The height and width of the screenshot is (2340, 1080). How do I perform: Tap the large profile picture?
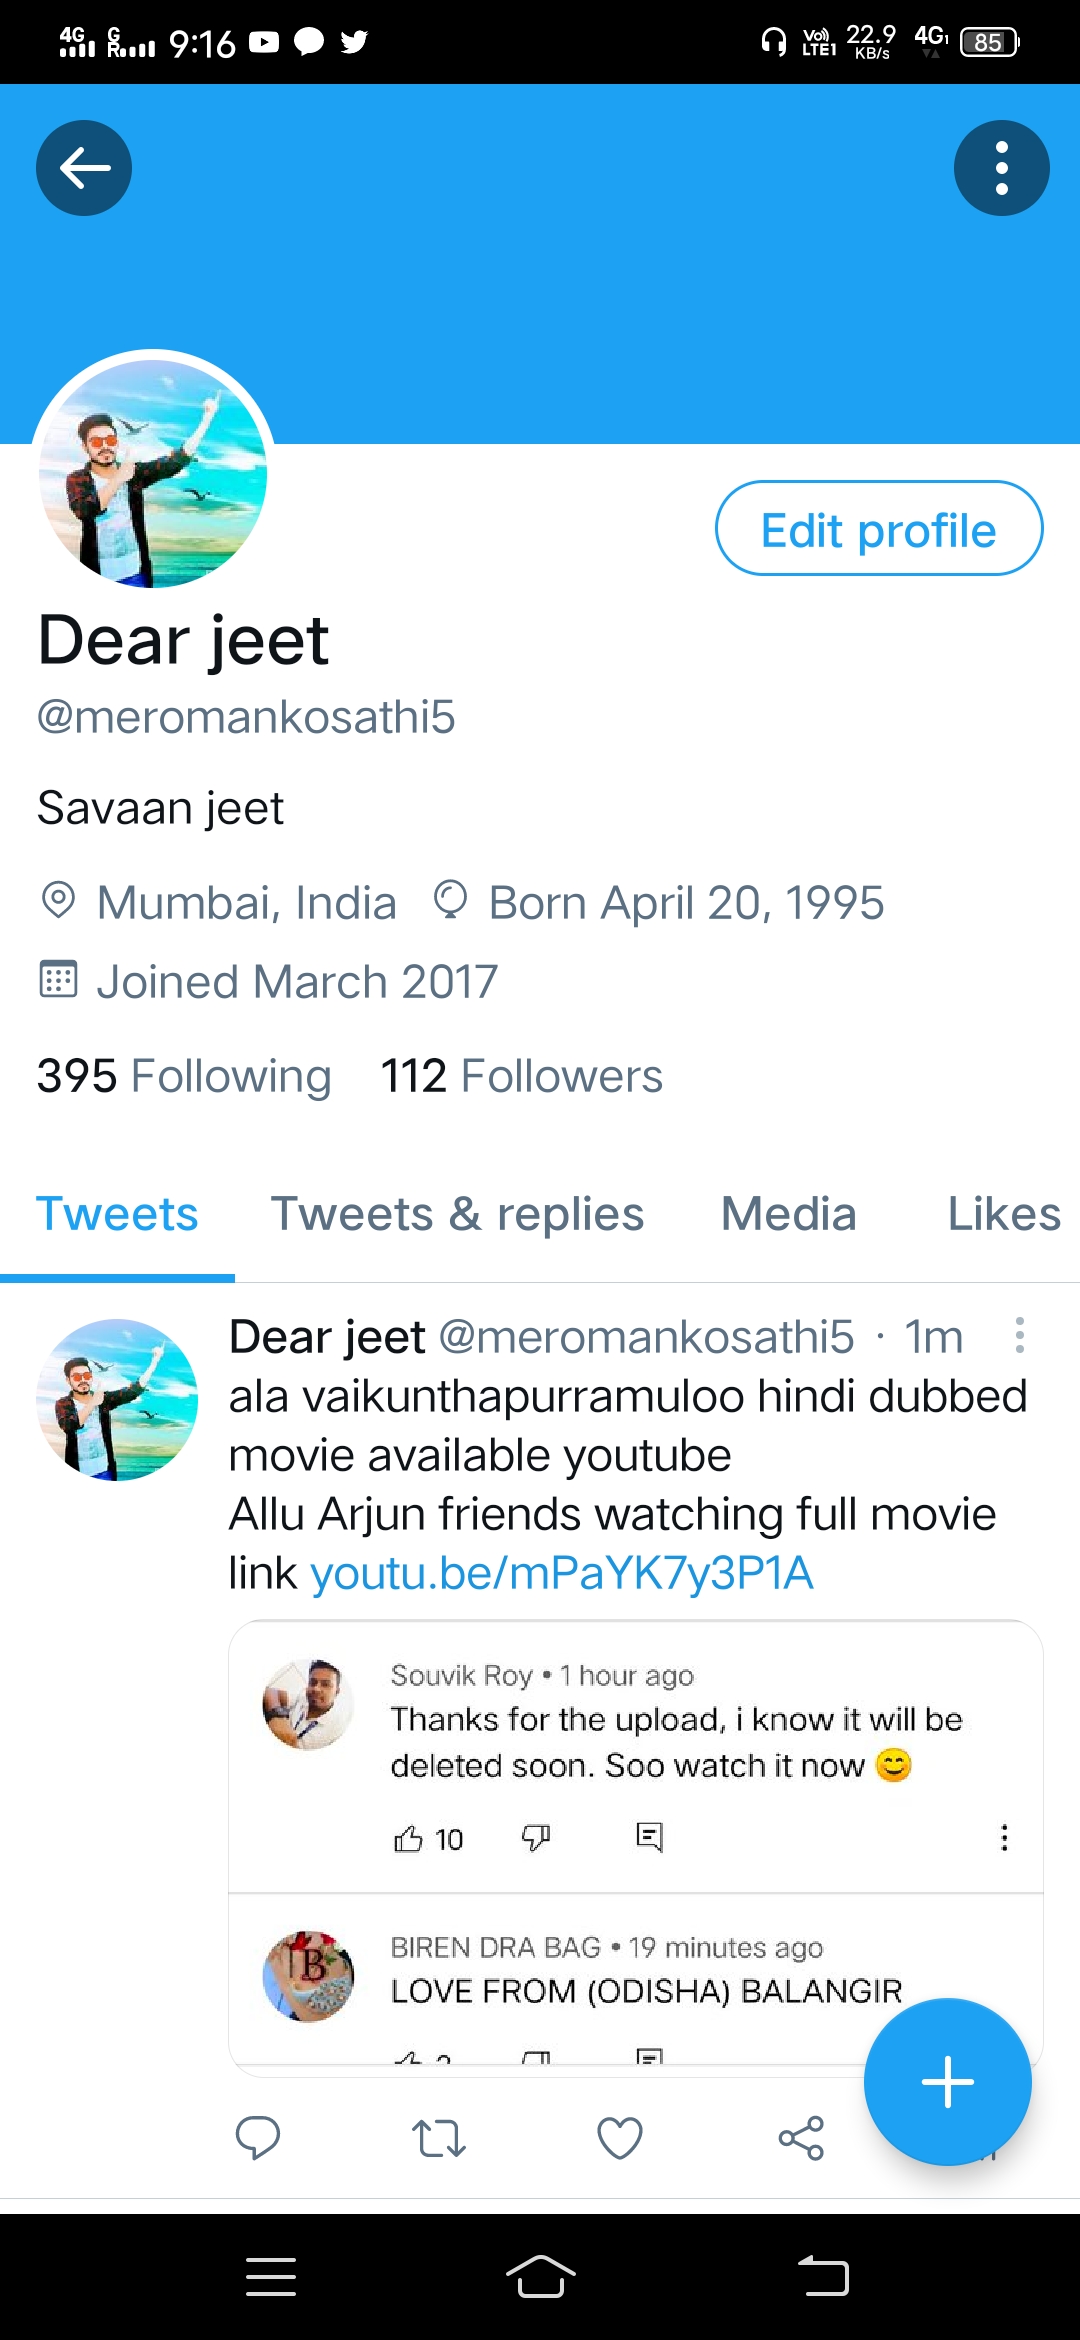click(153, 473)
